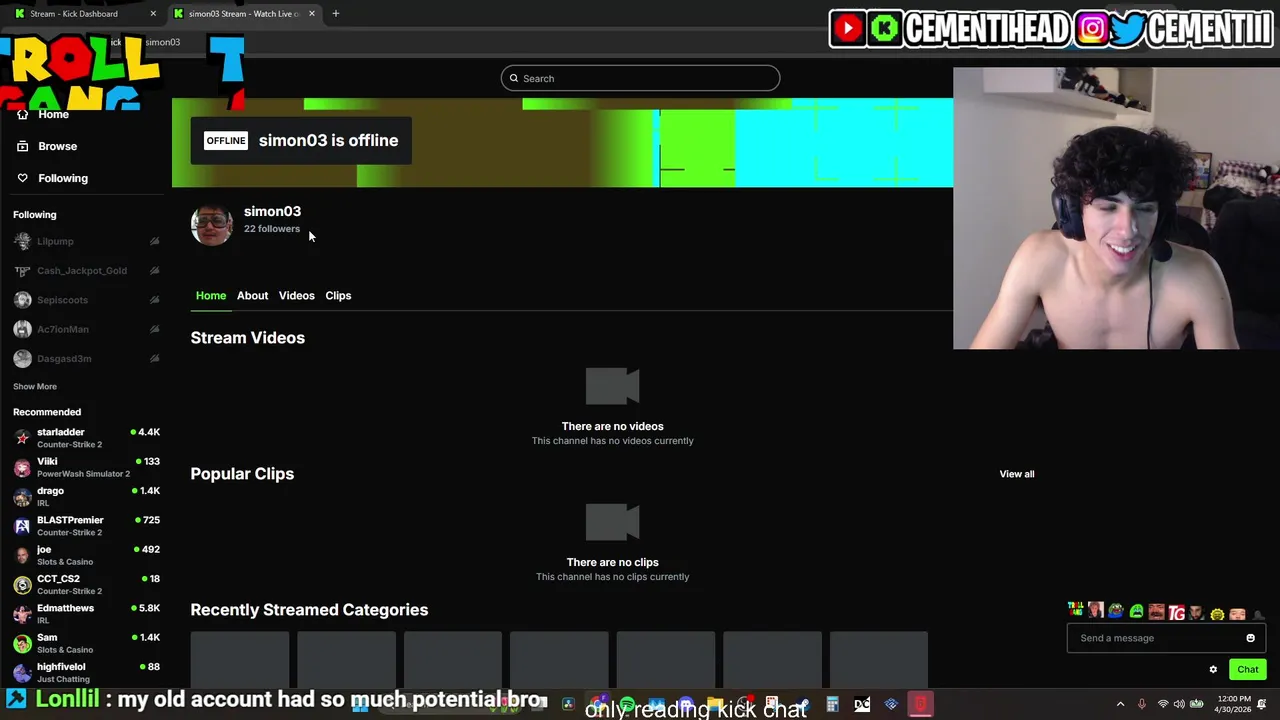Click first recently streamed category thumbnail
The image size is (1280, 720).
tap(240, 660)
